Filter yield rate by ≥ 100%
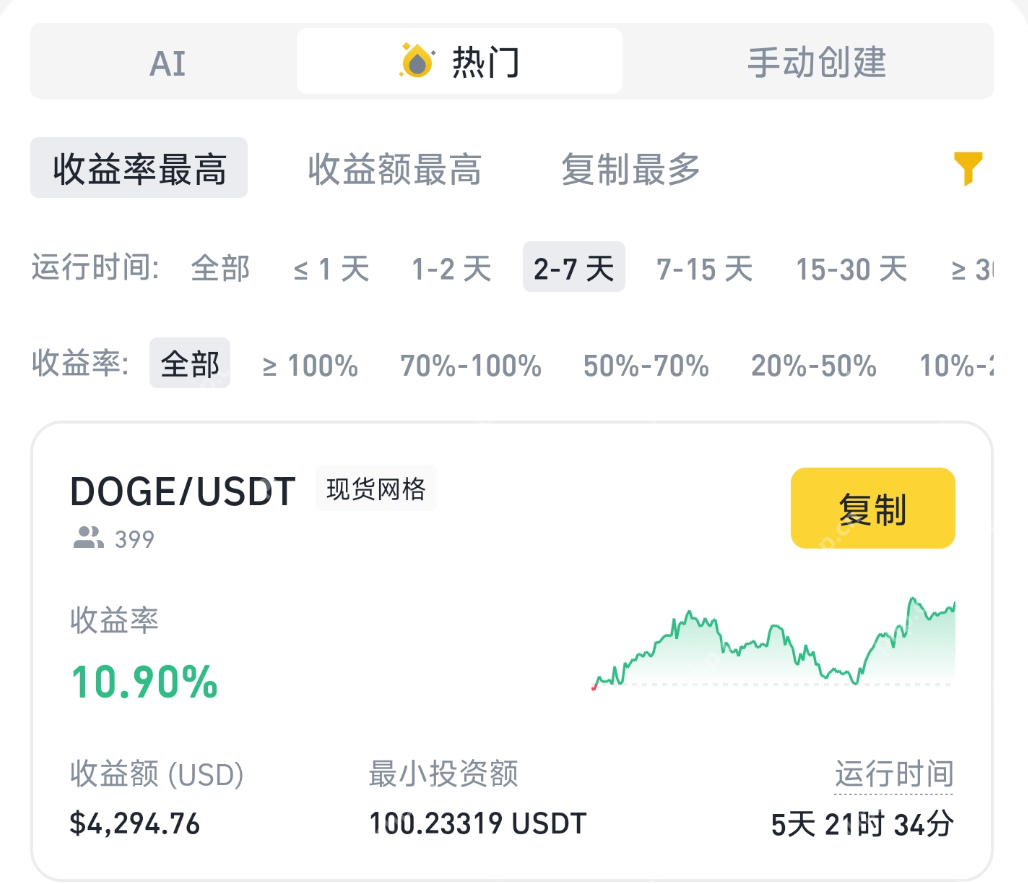 [311, 365]
